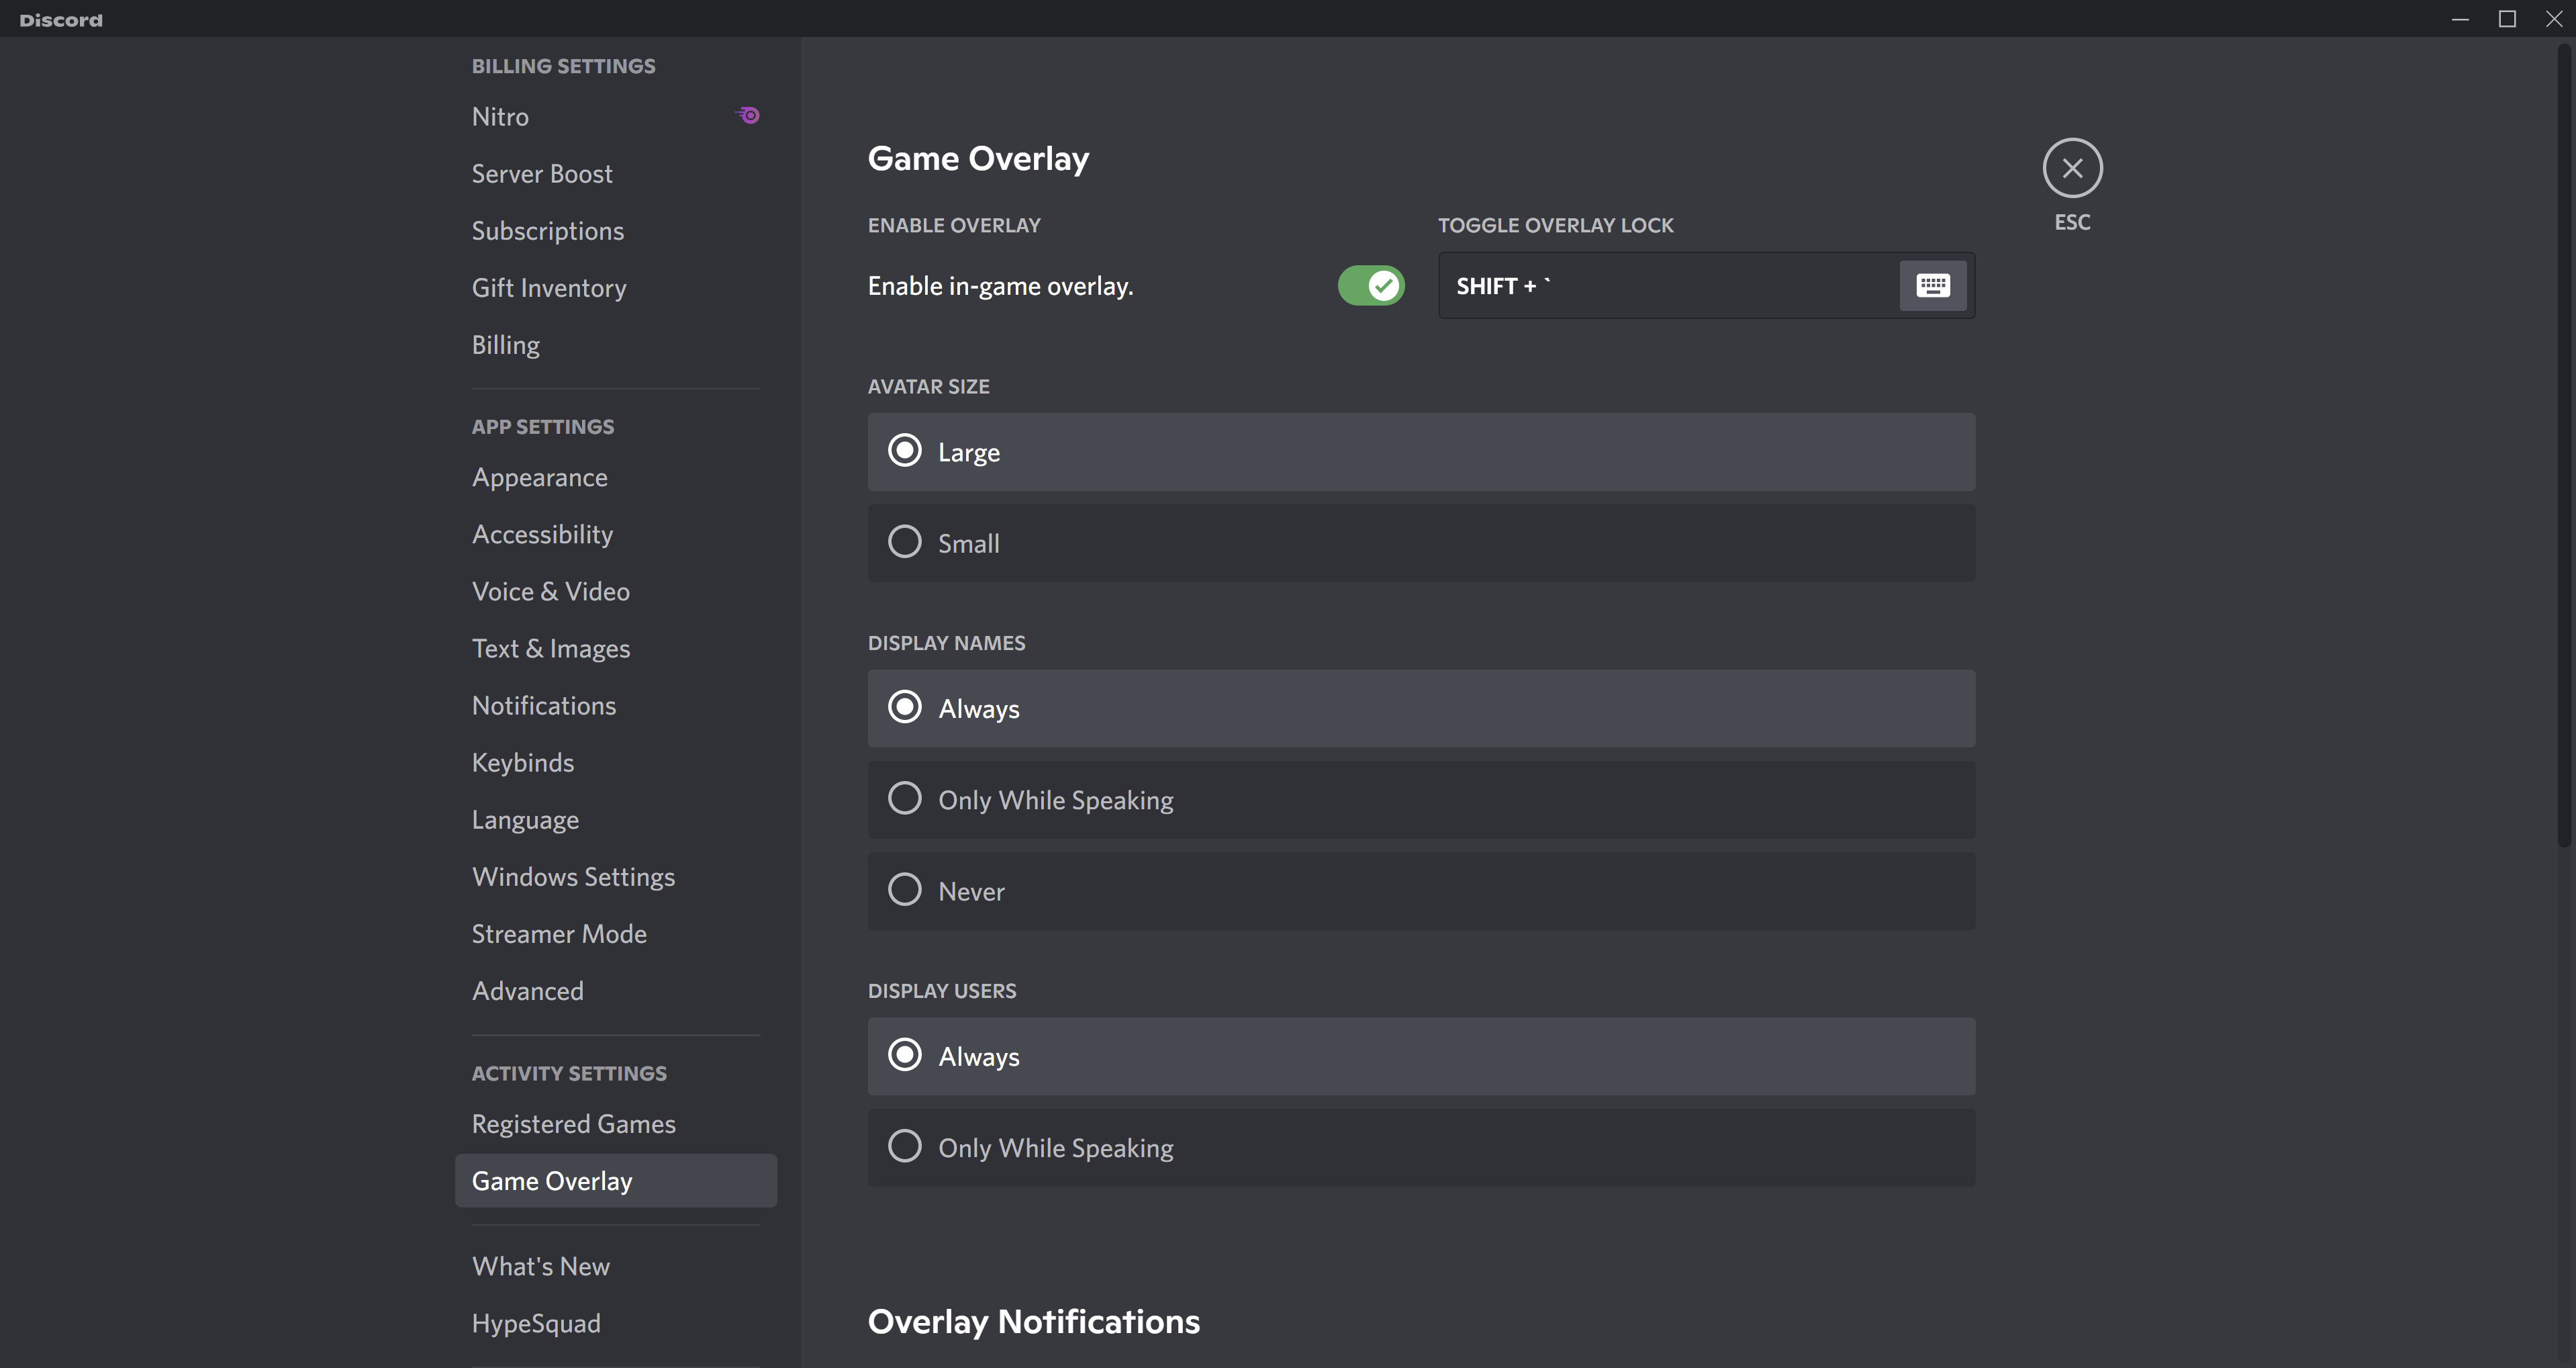
Task: Open Voice & Video settings
Action: (551, 592)
